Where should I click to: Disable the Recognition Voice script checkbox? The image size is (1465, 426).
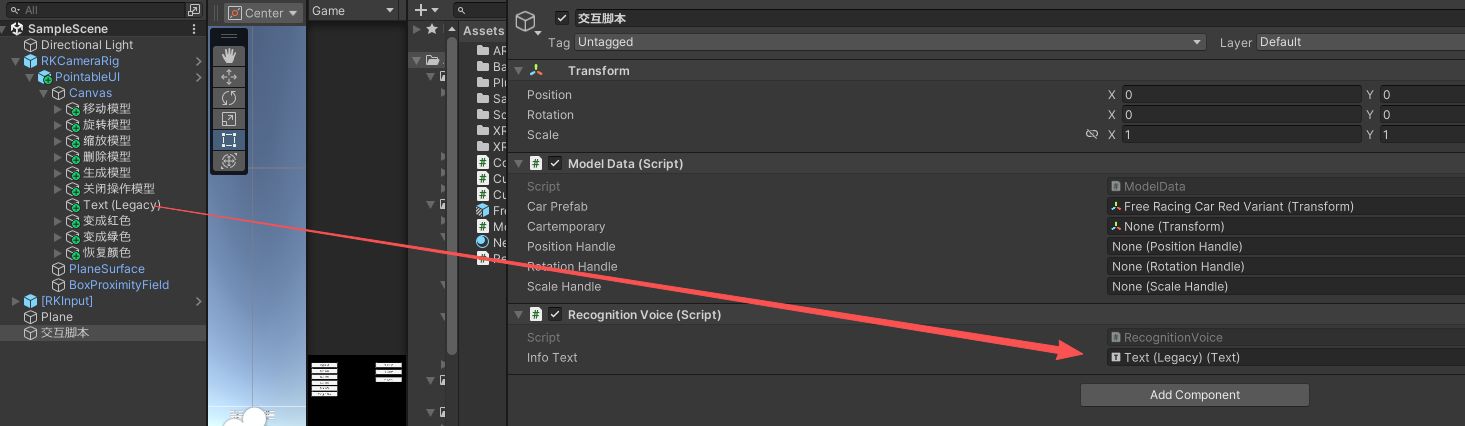[x=555, y=314]
